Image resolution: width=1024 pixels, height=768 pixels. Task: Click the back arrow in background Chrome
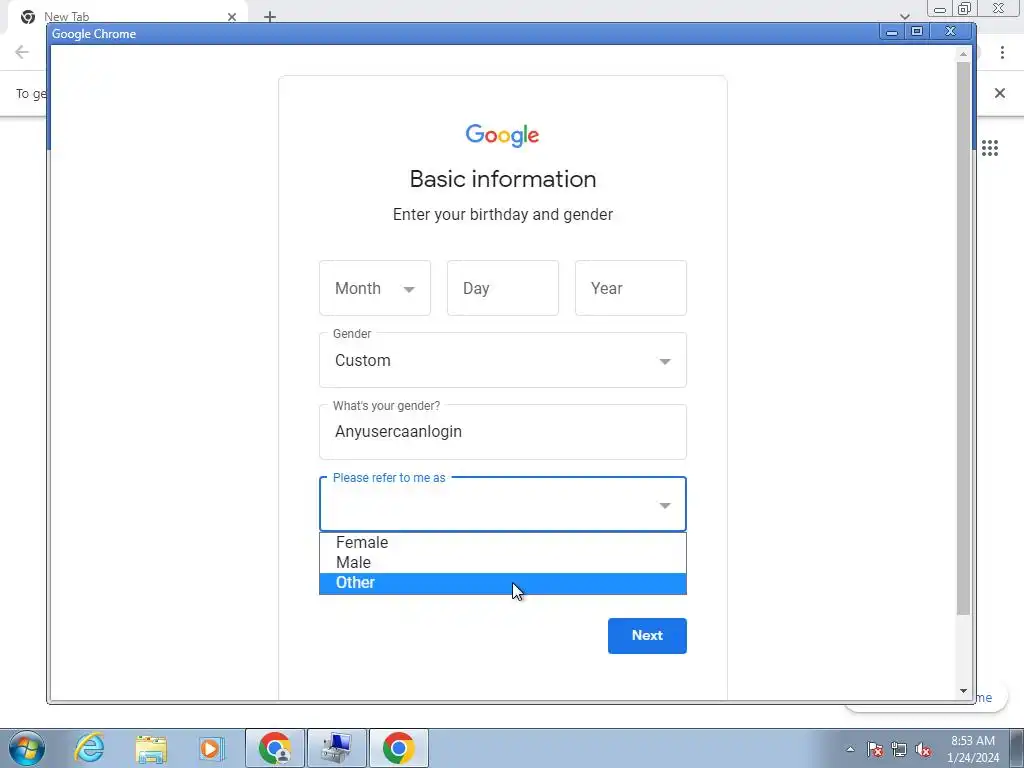[22, 52]
